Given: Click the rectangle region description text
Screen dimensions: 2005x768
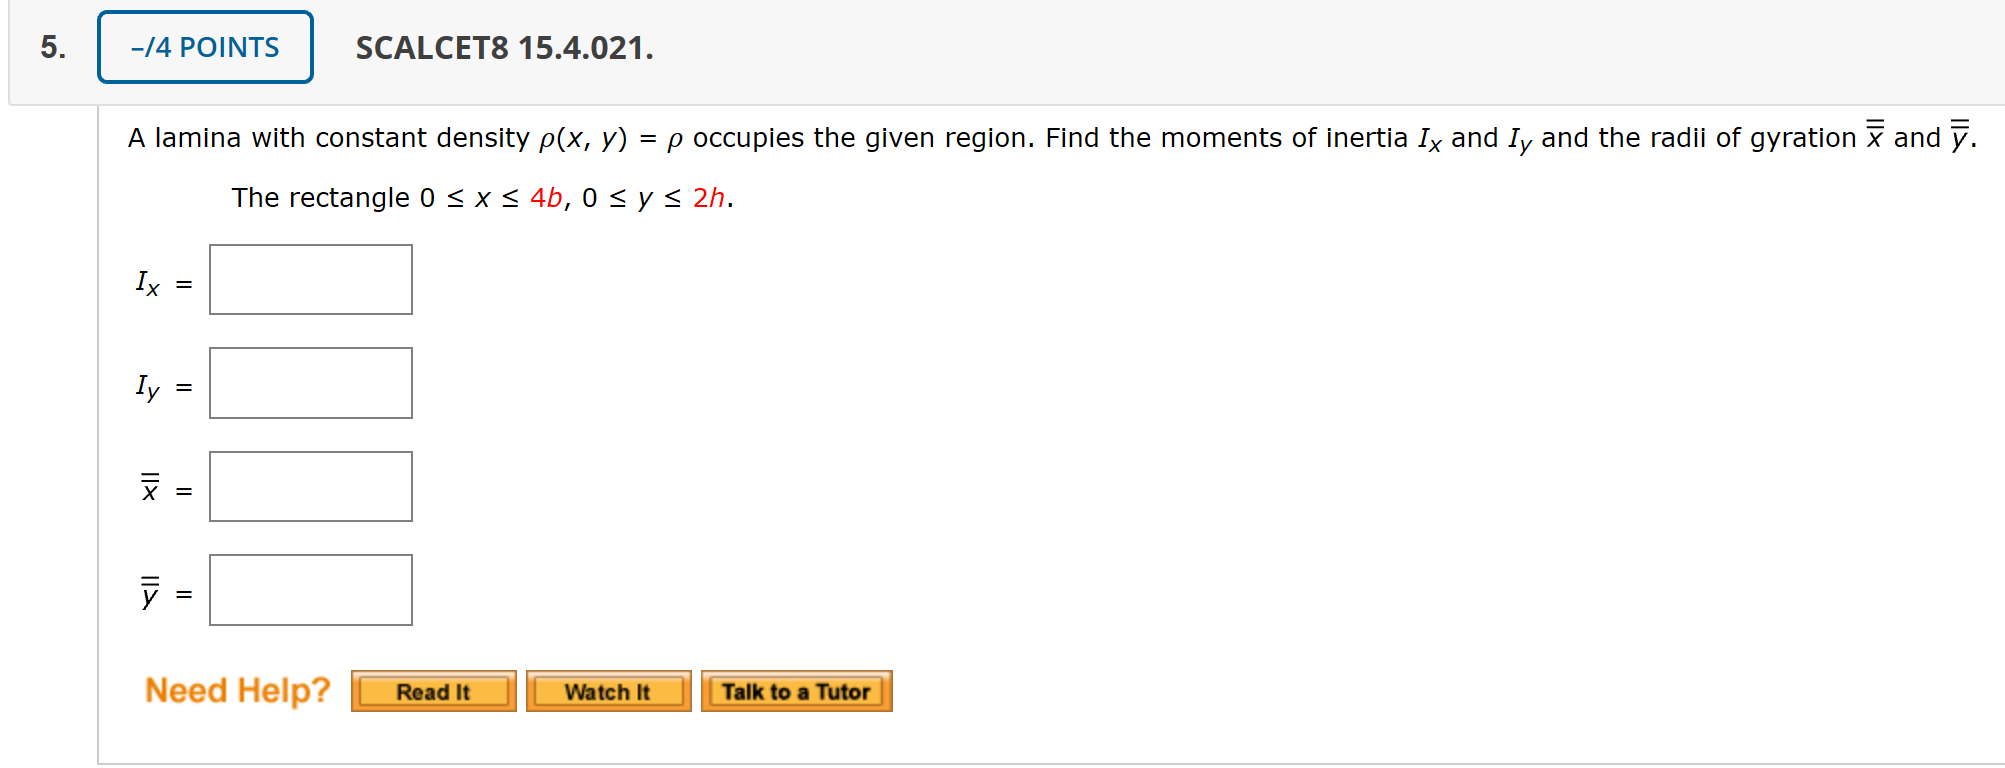Looking at the screenshot, I should tap(481, 198).
